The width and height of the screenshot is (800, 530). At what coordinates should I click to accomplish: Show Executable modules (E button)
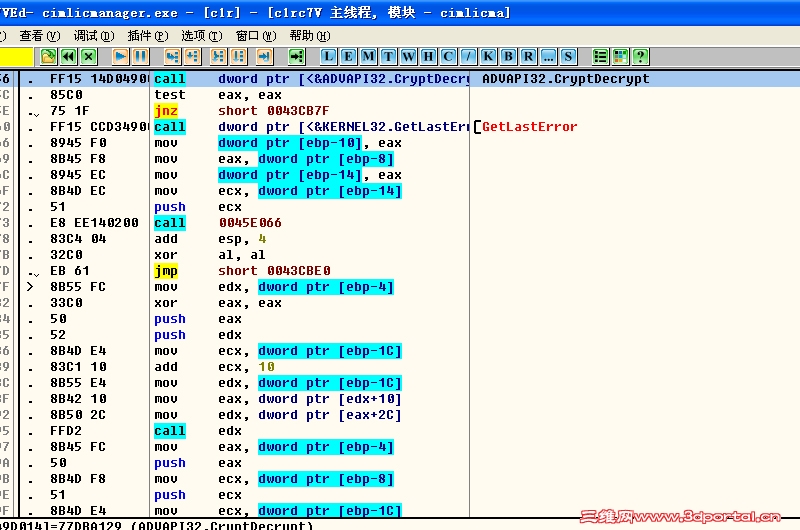pos(348,56)
